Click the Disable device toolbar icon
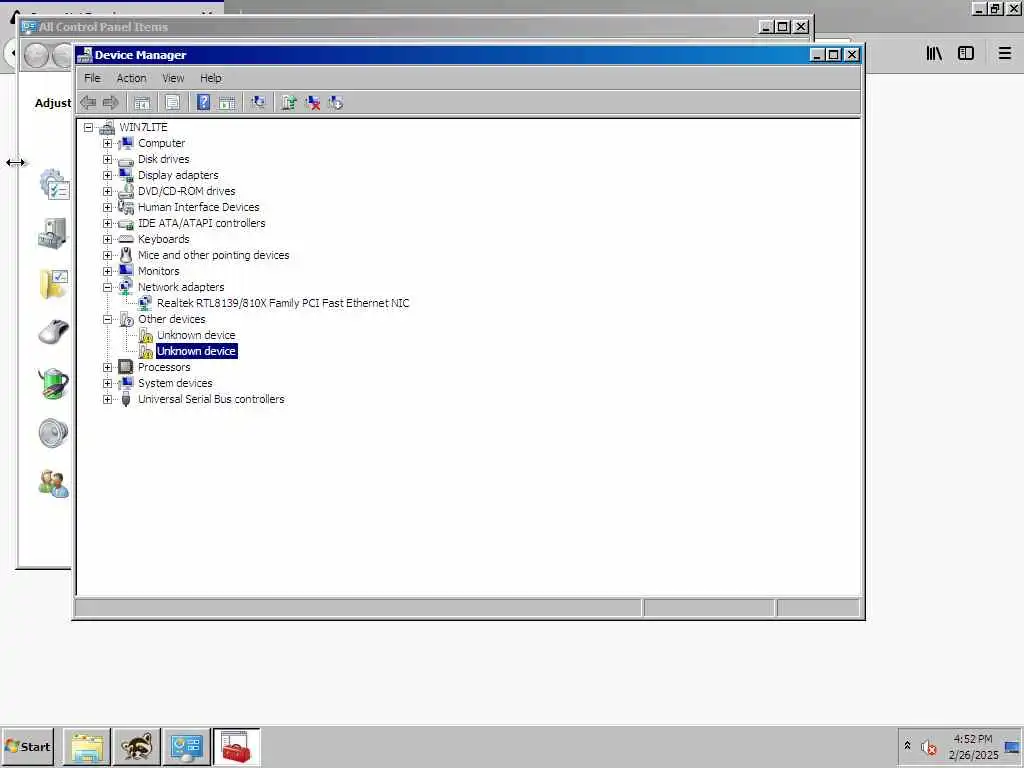This screenshot has width=1024, height=768. tap(336, 103)
